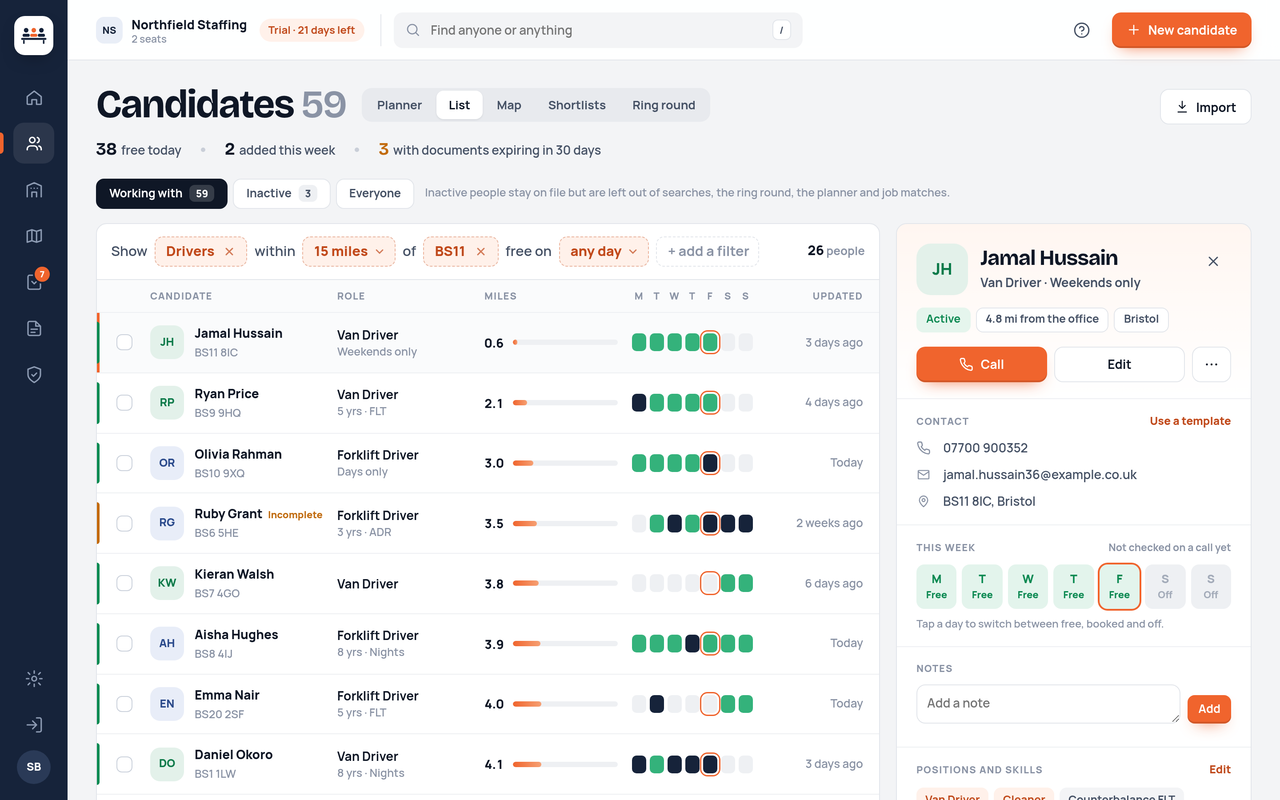Check the box next to Ruby Grant
Screen dimensions: 1280x800
coord(124,523)
